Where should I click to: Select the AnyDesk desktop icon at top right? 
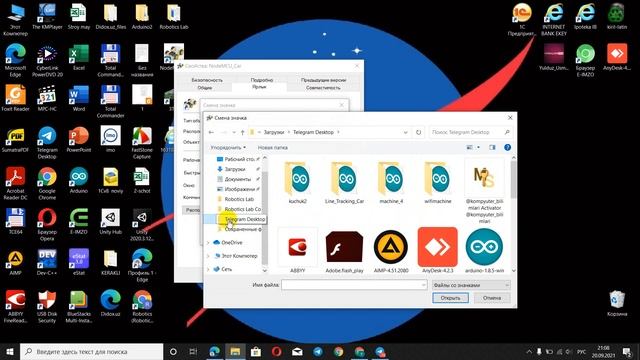tap(617, 58)
